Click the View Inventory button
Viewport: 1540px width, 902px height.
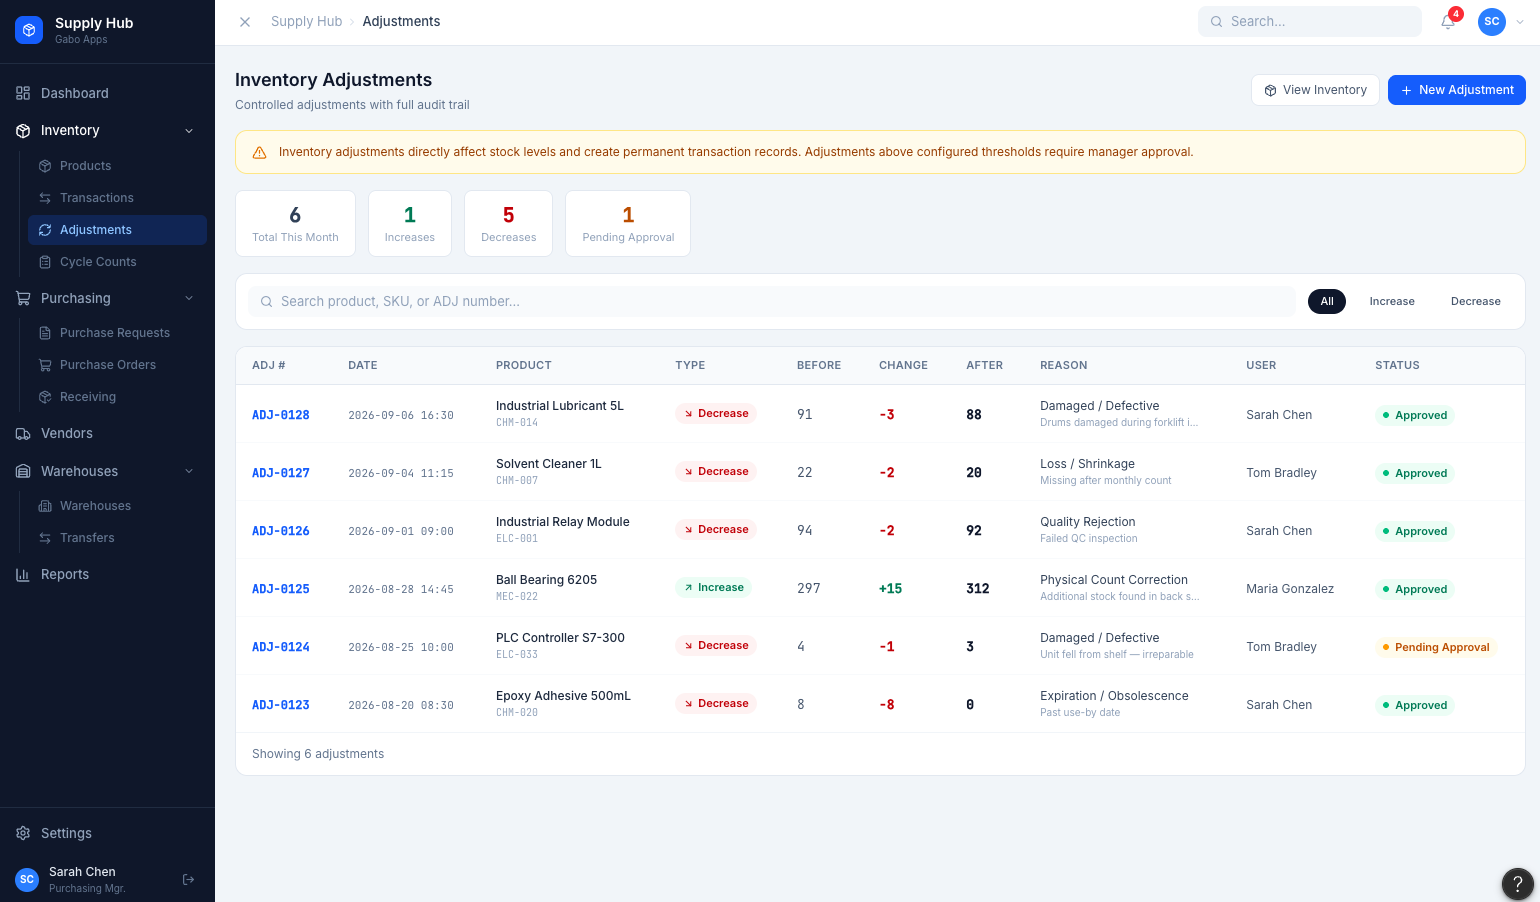(x=1315, y=90)
